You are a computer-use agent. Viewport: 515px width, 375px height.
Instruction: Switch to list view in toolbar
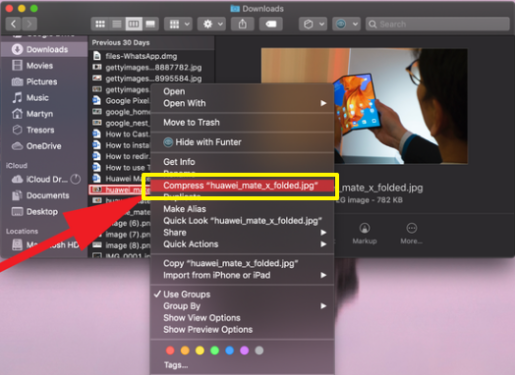tap(117, 24)
